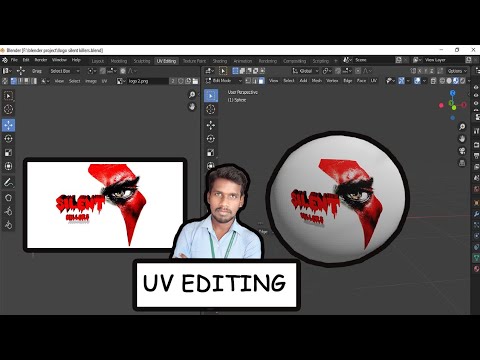Open the File menu
The image size is (480, 360).
[x=14, y=60]
